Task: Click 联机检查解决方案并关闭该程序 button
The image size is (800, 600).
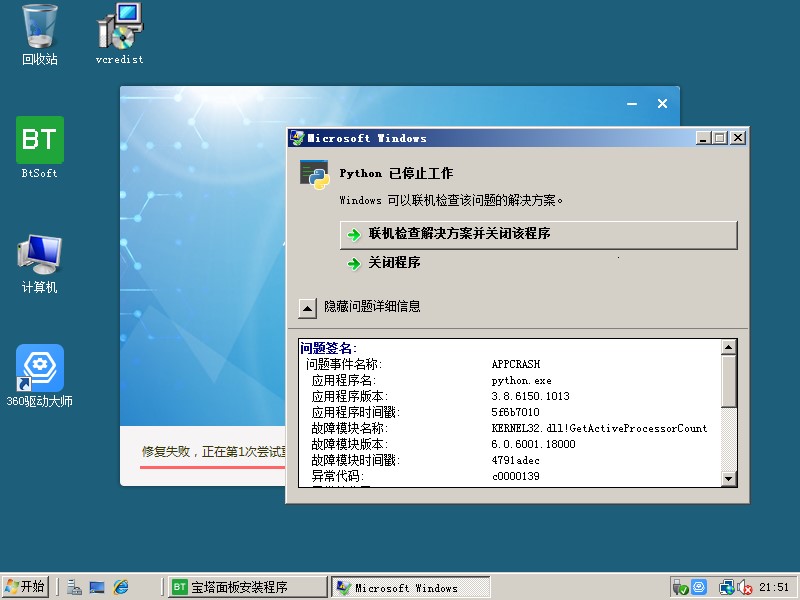Action: click(x=538, y=235)
